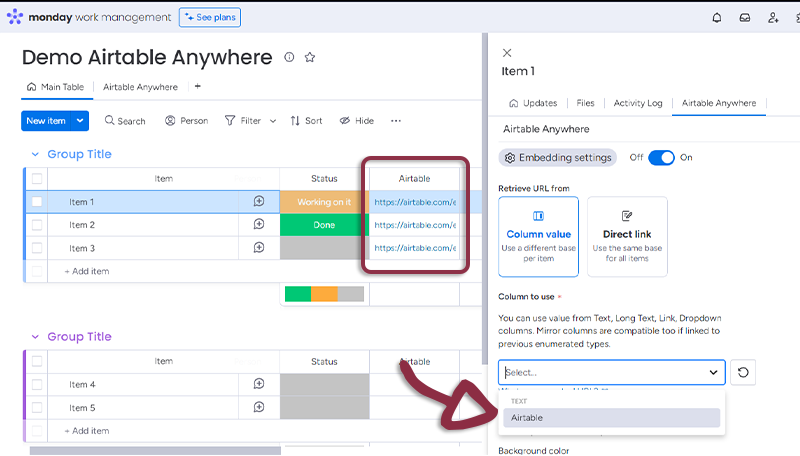Image resolution: width=800 pixels, height=456 pixels.
Task: Click refresh icon beside column selector
Action: (x=742, y=372)
